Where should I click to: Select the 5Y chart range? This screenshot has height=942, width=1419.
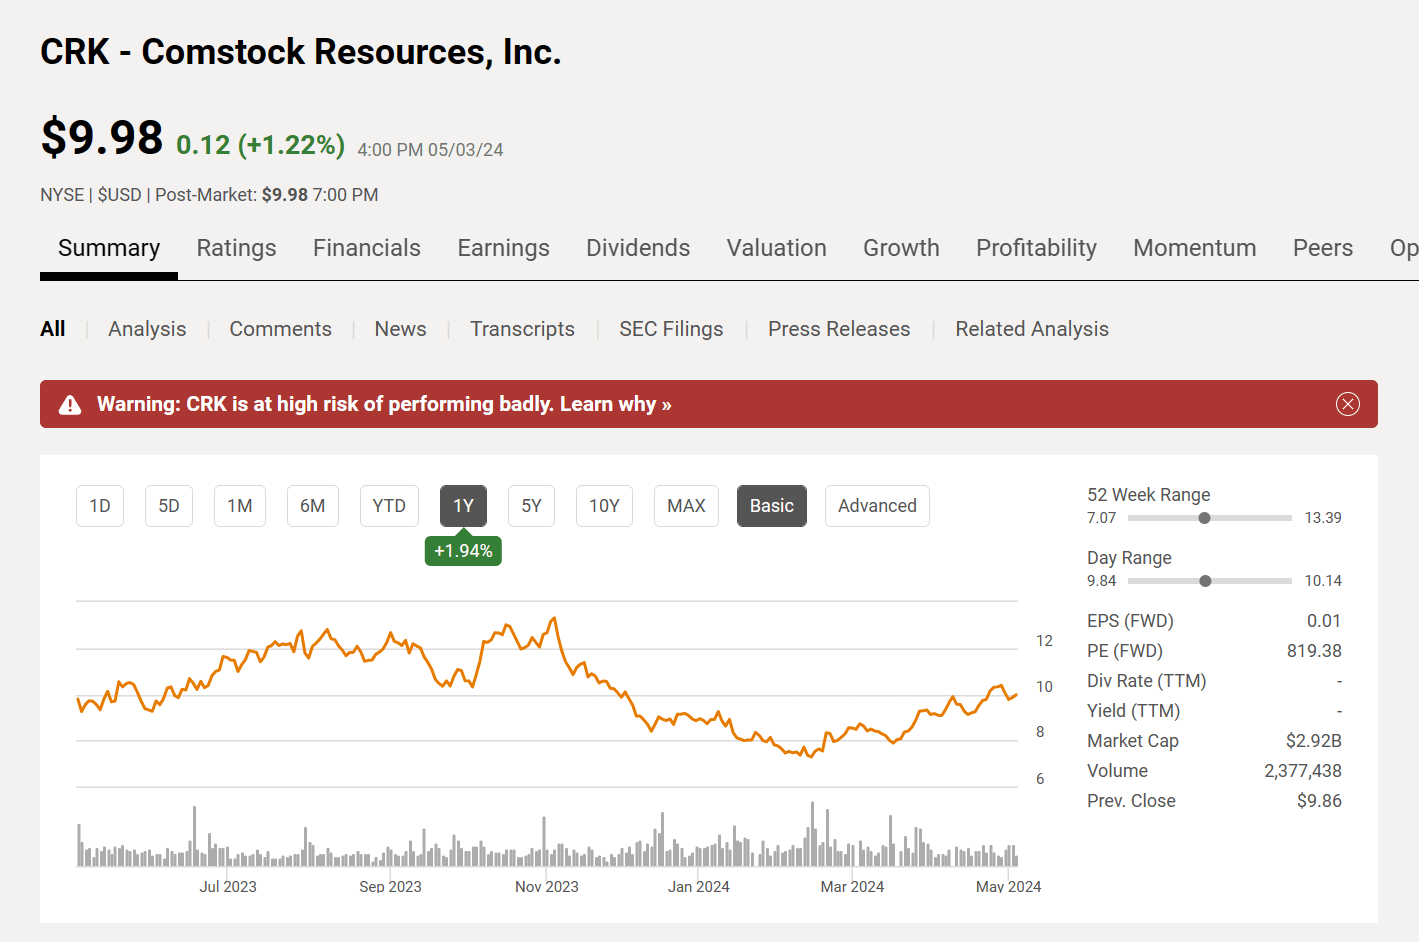point(531,506)
